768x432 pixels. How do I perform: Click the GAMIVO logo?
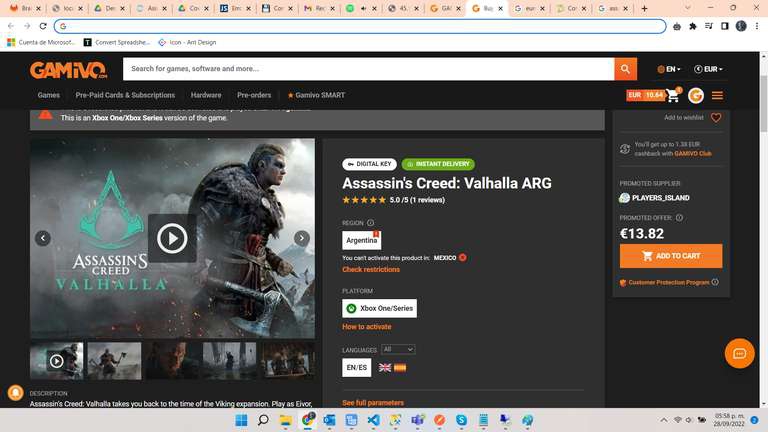(x=69, y=70)
